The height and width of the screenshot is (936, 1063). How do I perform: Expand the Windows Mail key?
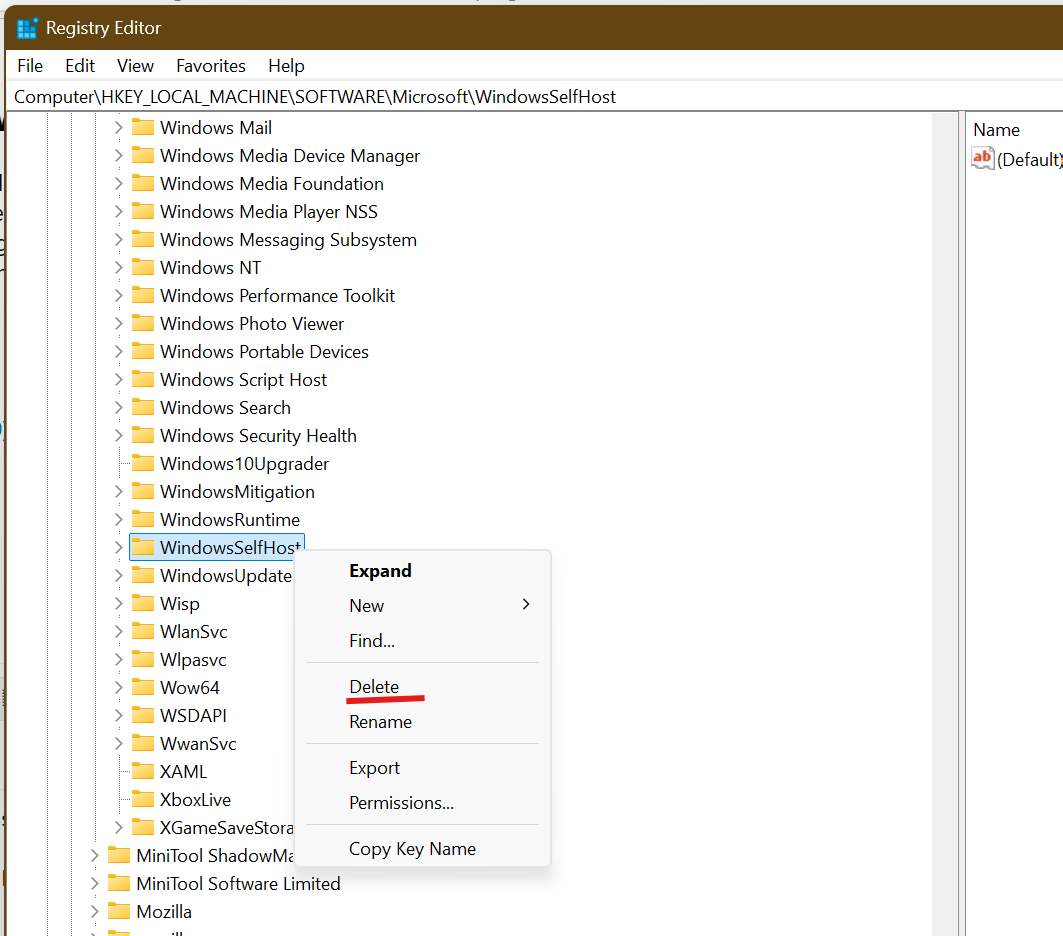(x=119, y=127)
